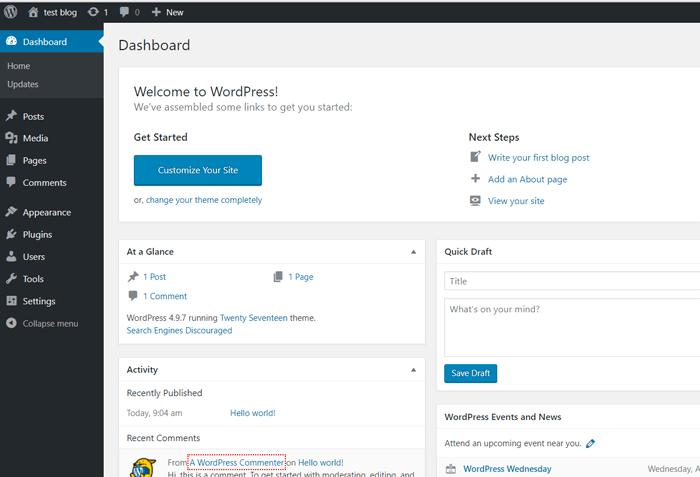Edit event location with the pencil icon

(x=590, y=443)
